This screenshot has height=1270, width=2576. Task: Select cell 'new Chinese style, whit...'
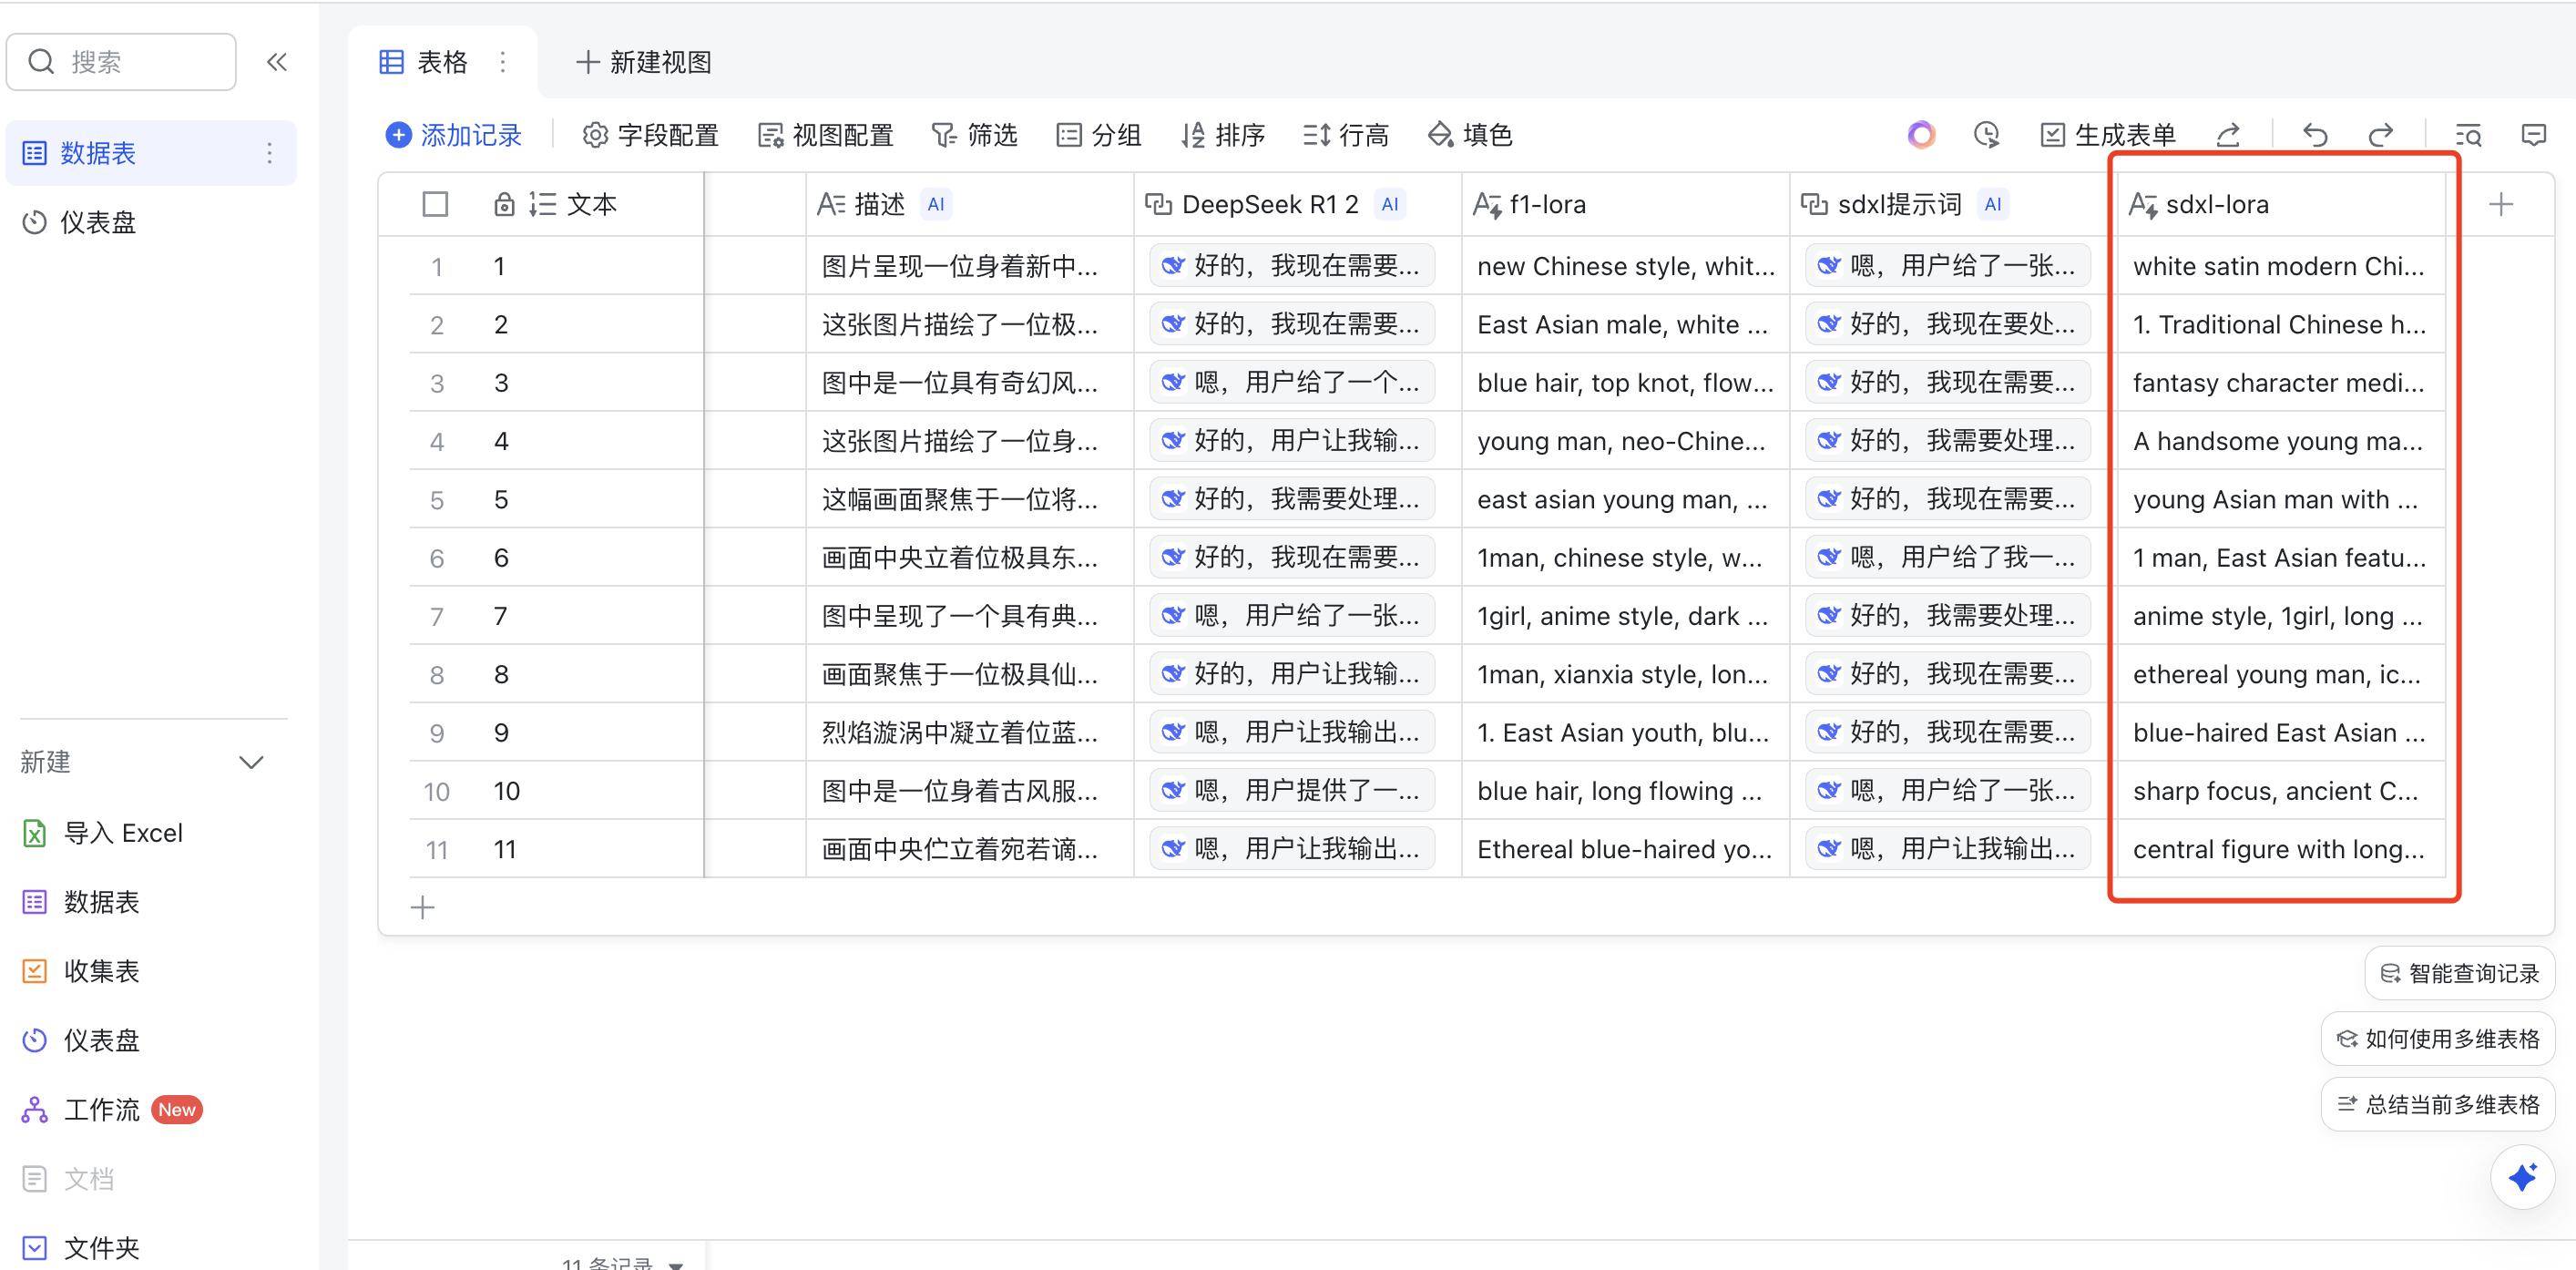(1625, 266)
